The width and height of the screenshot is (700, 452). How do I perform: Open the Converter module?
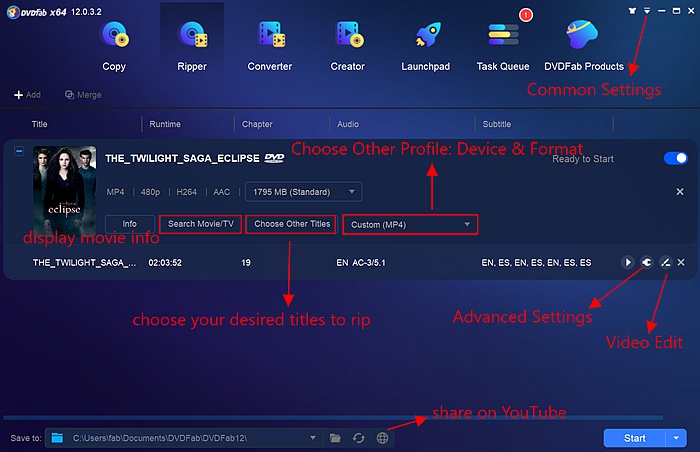click(x=270, y=45)
